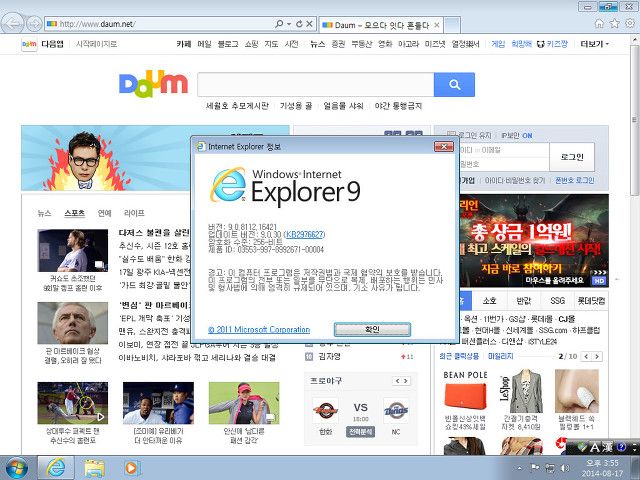This screenshot has width=640, height=480.
Task: Go to next shopping page arrow beside 2/10
Action: pos(597,357)
